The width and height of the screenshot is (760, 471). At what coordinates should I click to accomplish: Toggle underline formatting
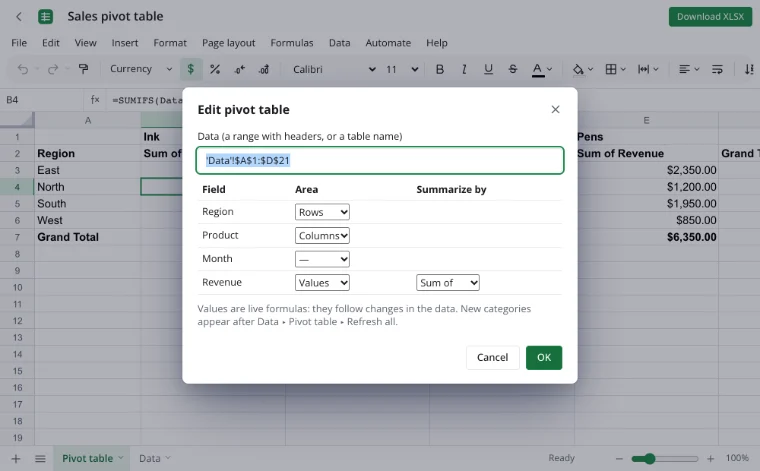[488, 69]
